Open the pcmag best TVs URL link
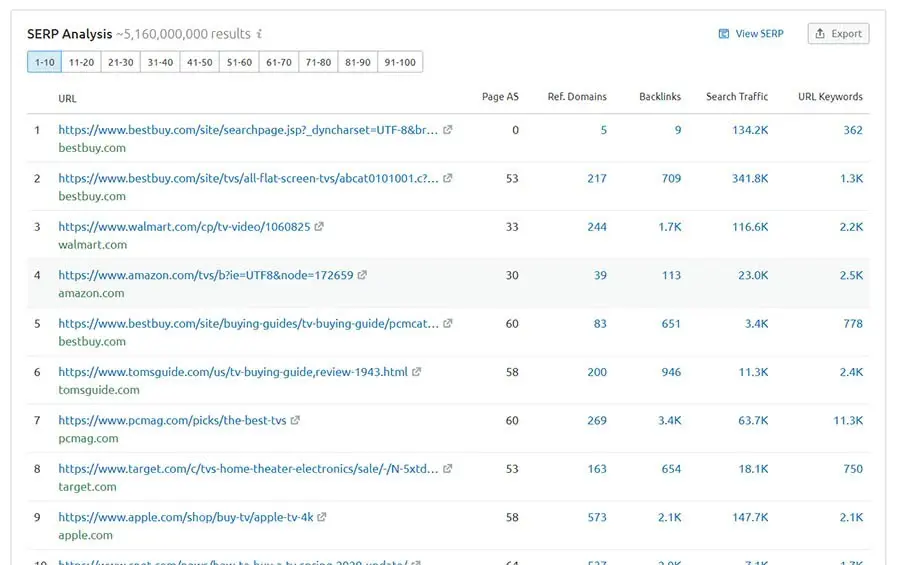900x565 pixels. (172, 421)
